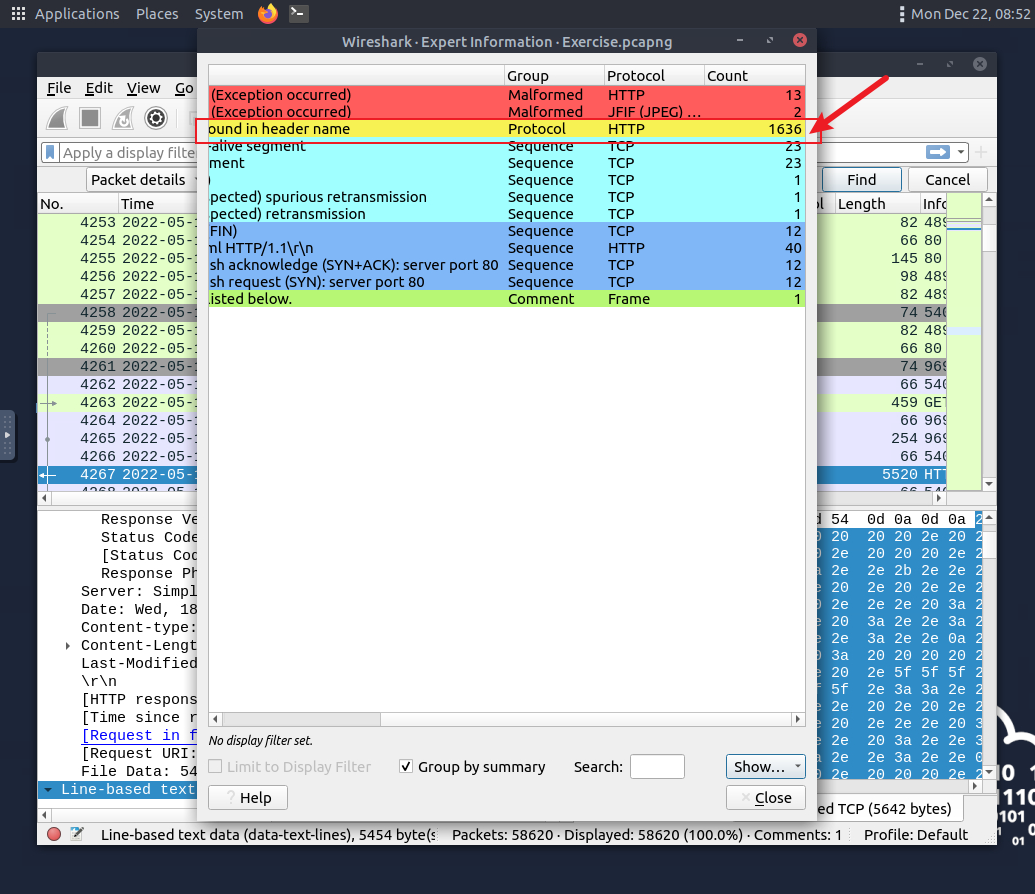
Task: Click the Close button in Expert Information
Action: (x=766, y=798)
